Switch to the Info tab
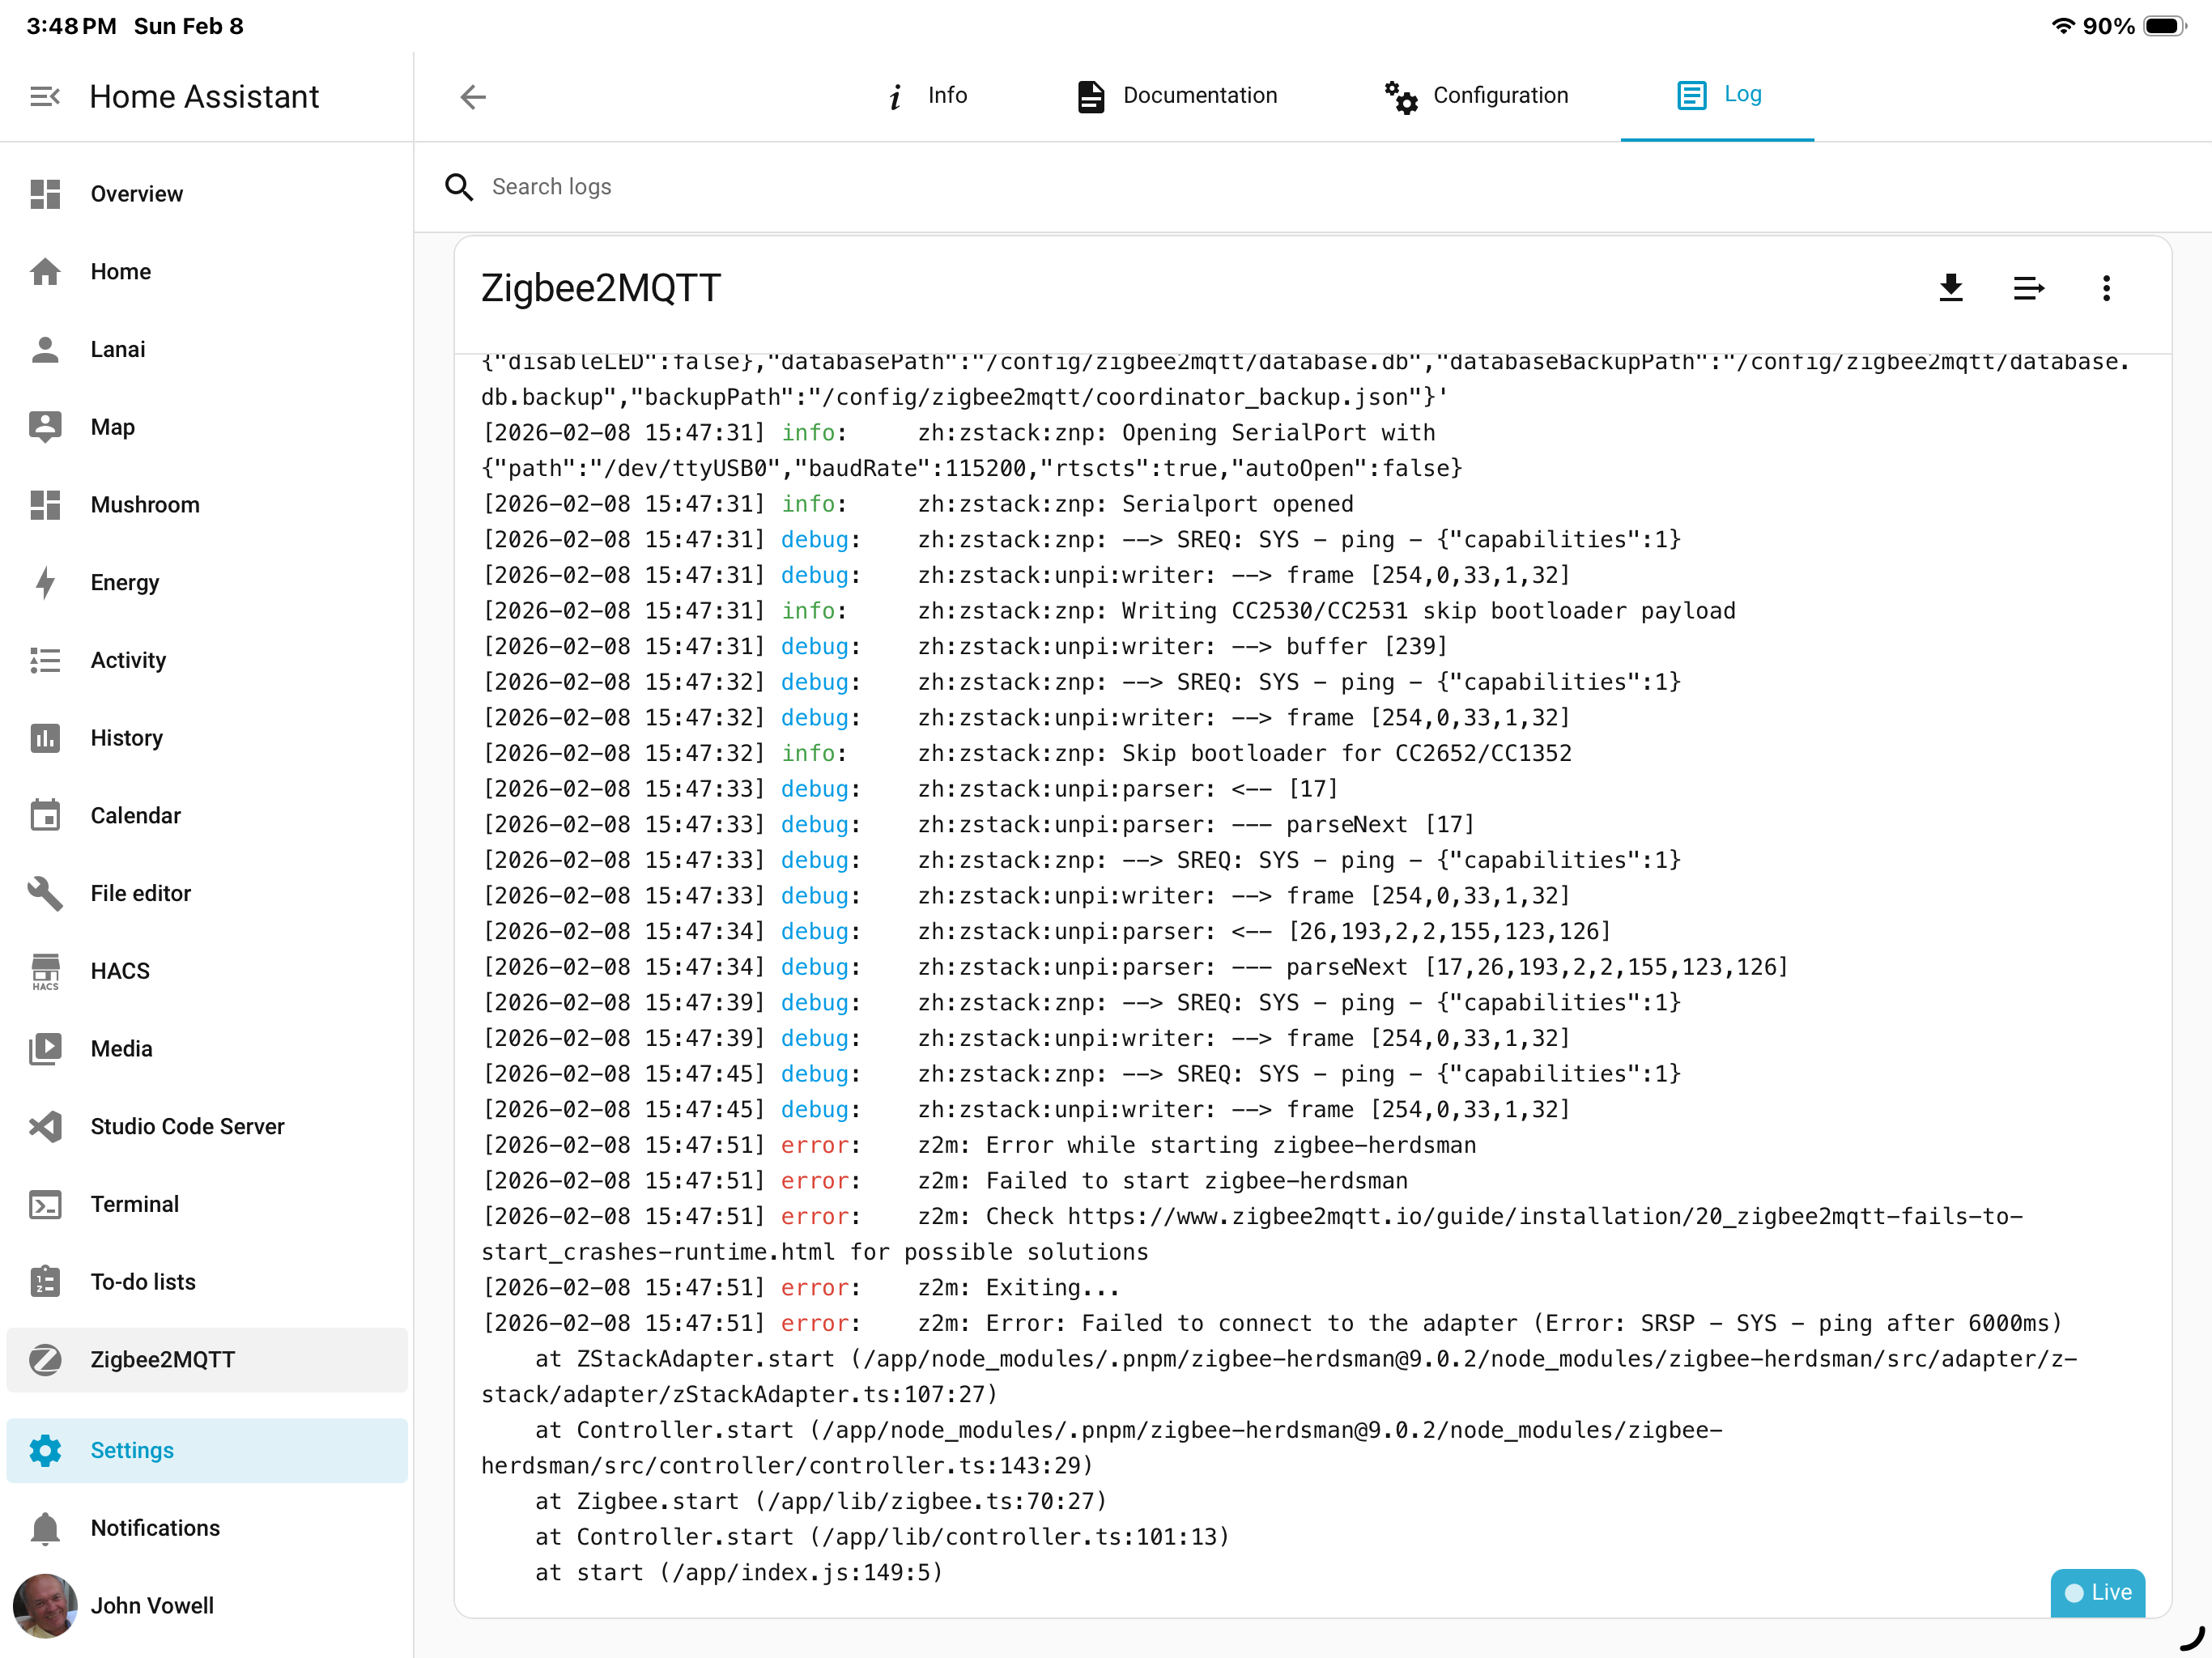 927,96
